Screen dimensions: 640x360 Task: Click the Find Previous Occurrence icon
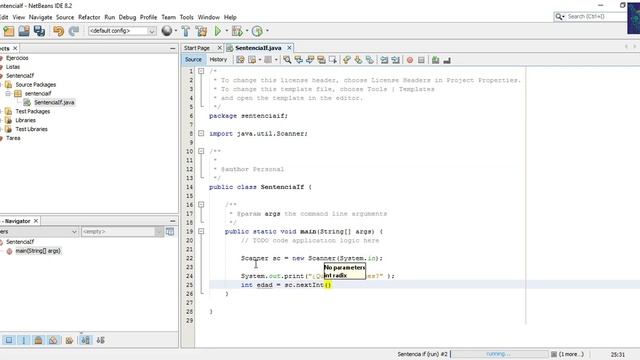[x=299, y=60]
